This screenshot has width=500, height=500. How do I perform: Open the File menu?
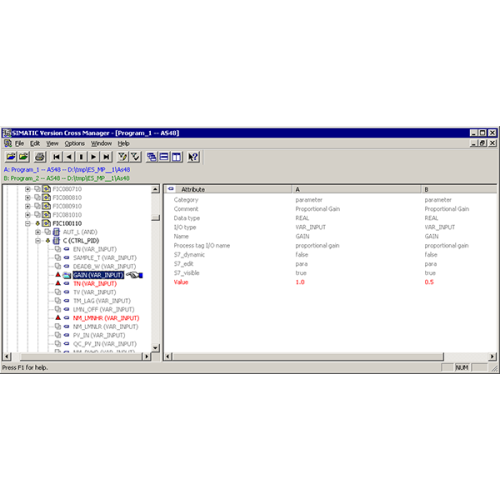tap(19, 143)
